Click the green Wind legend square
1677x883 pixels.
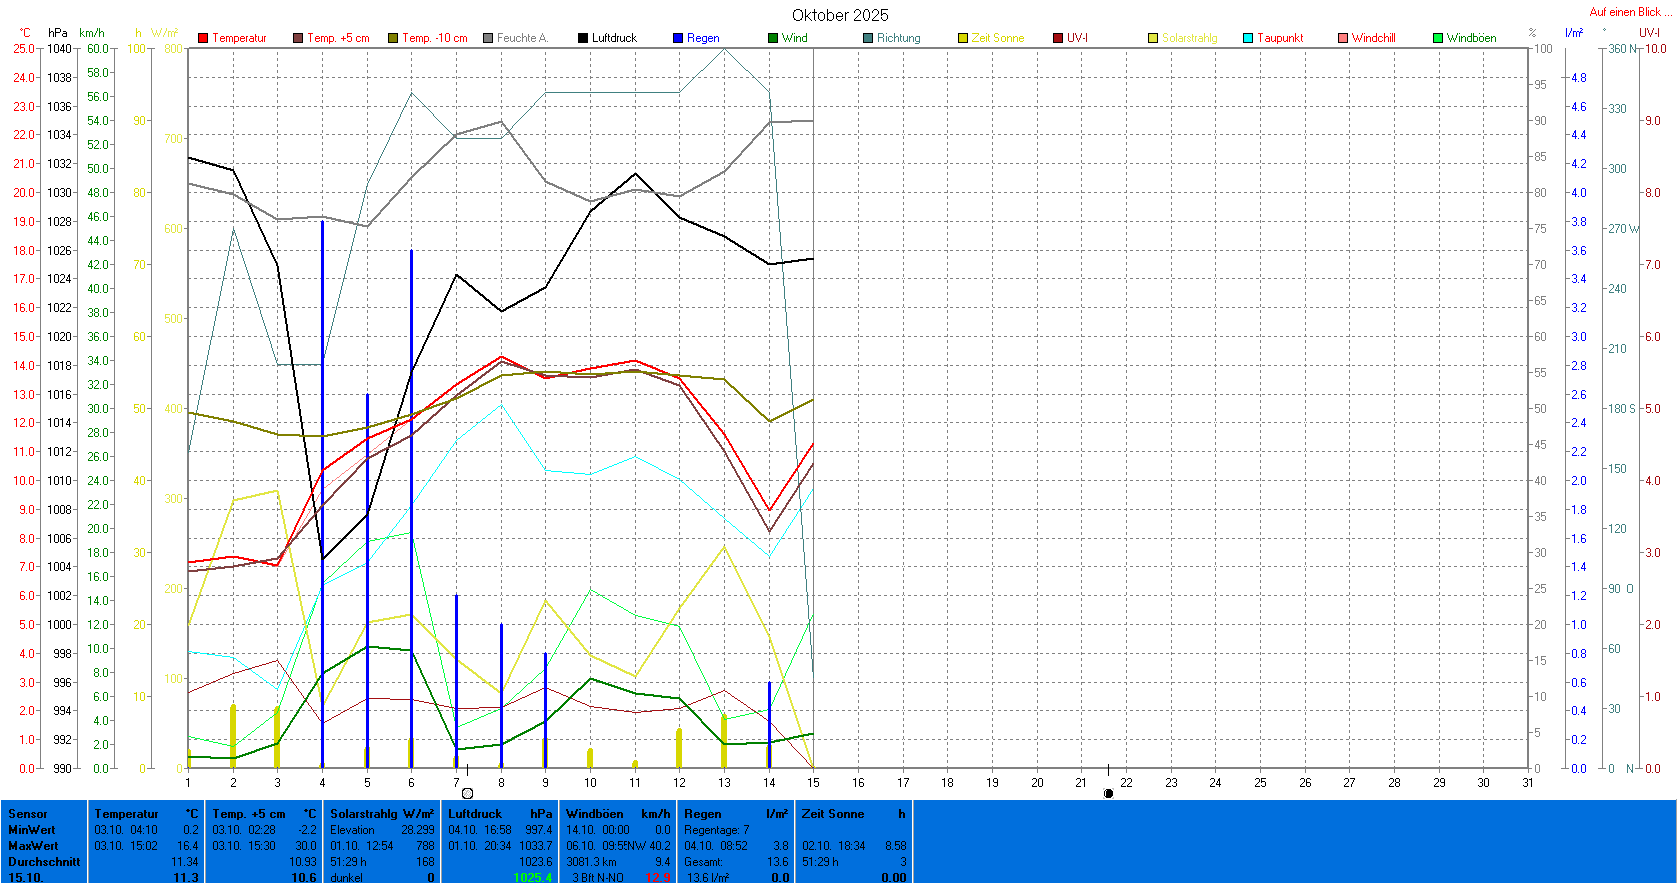click(x=773, y=38)
